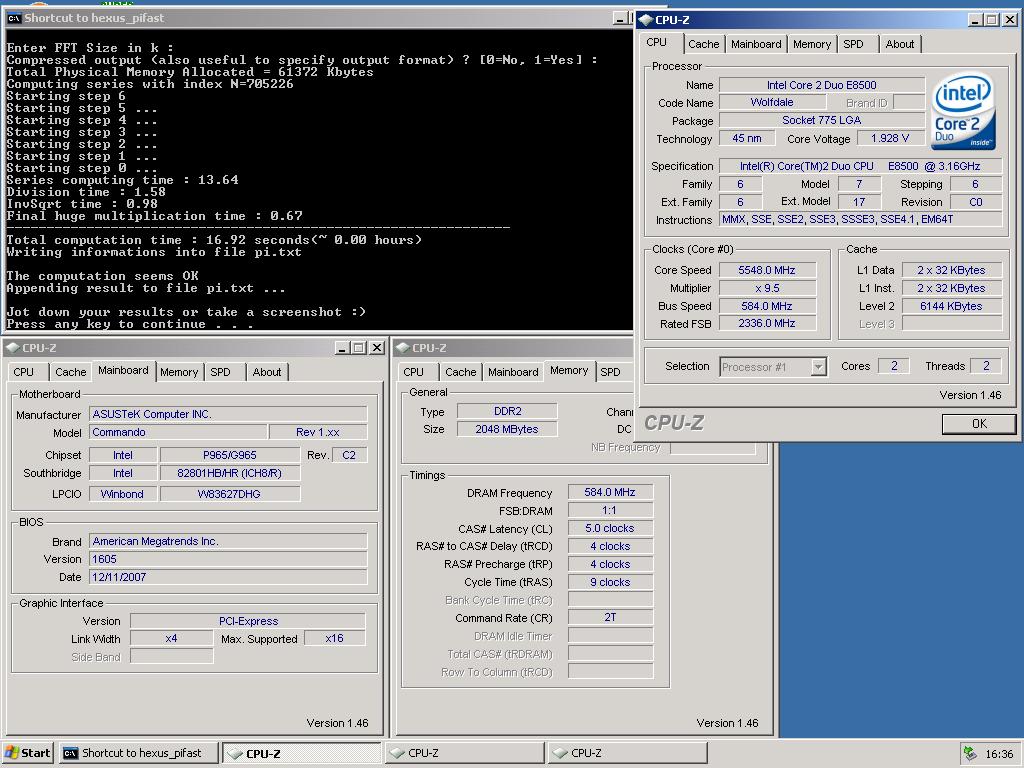The image size is (1024, 768).
Task: Open Mainboard tab in Memory CPU-Z window
Action: coord(513,372)
